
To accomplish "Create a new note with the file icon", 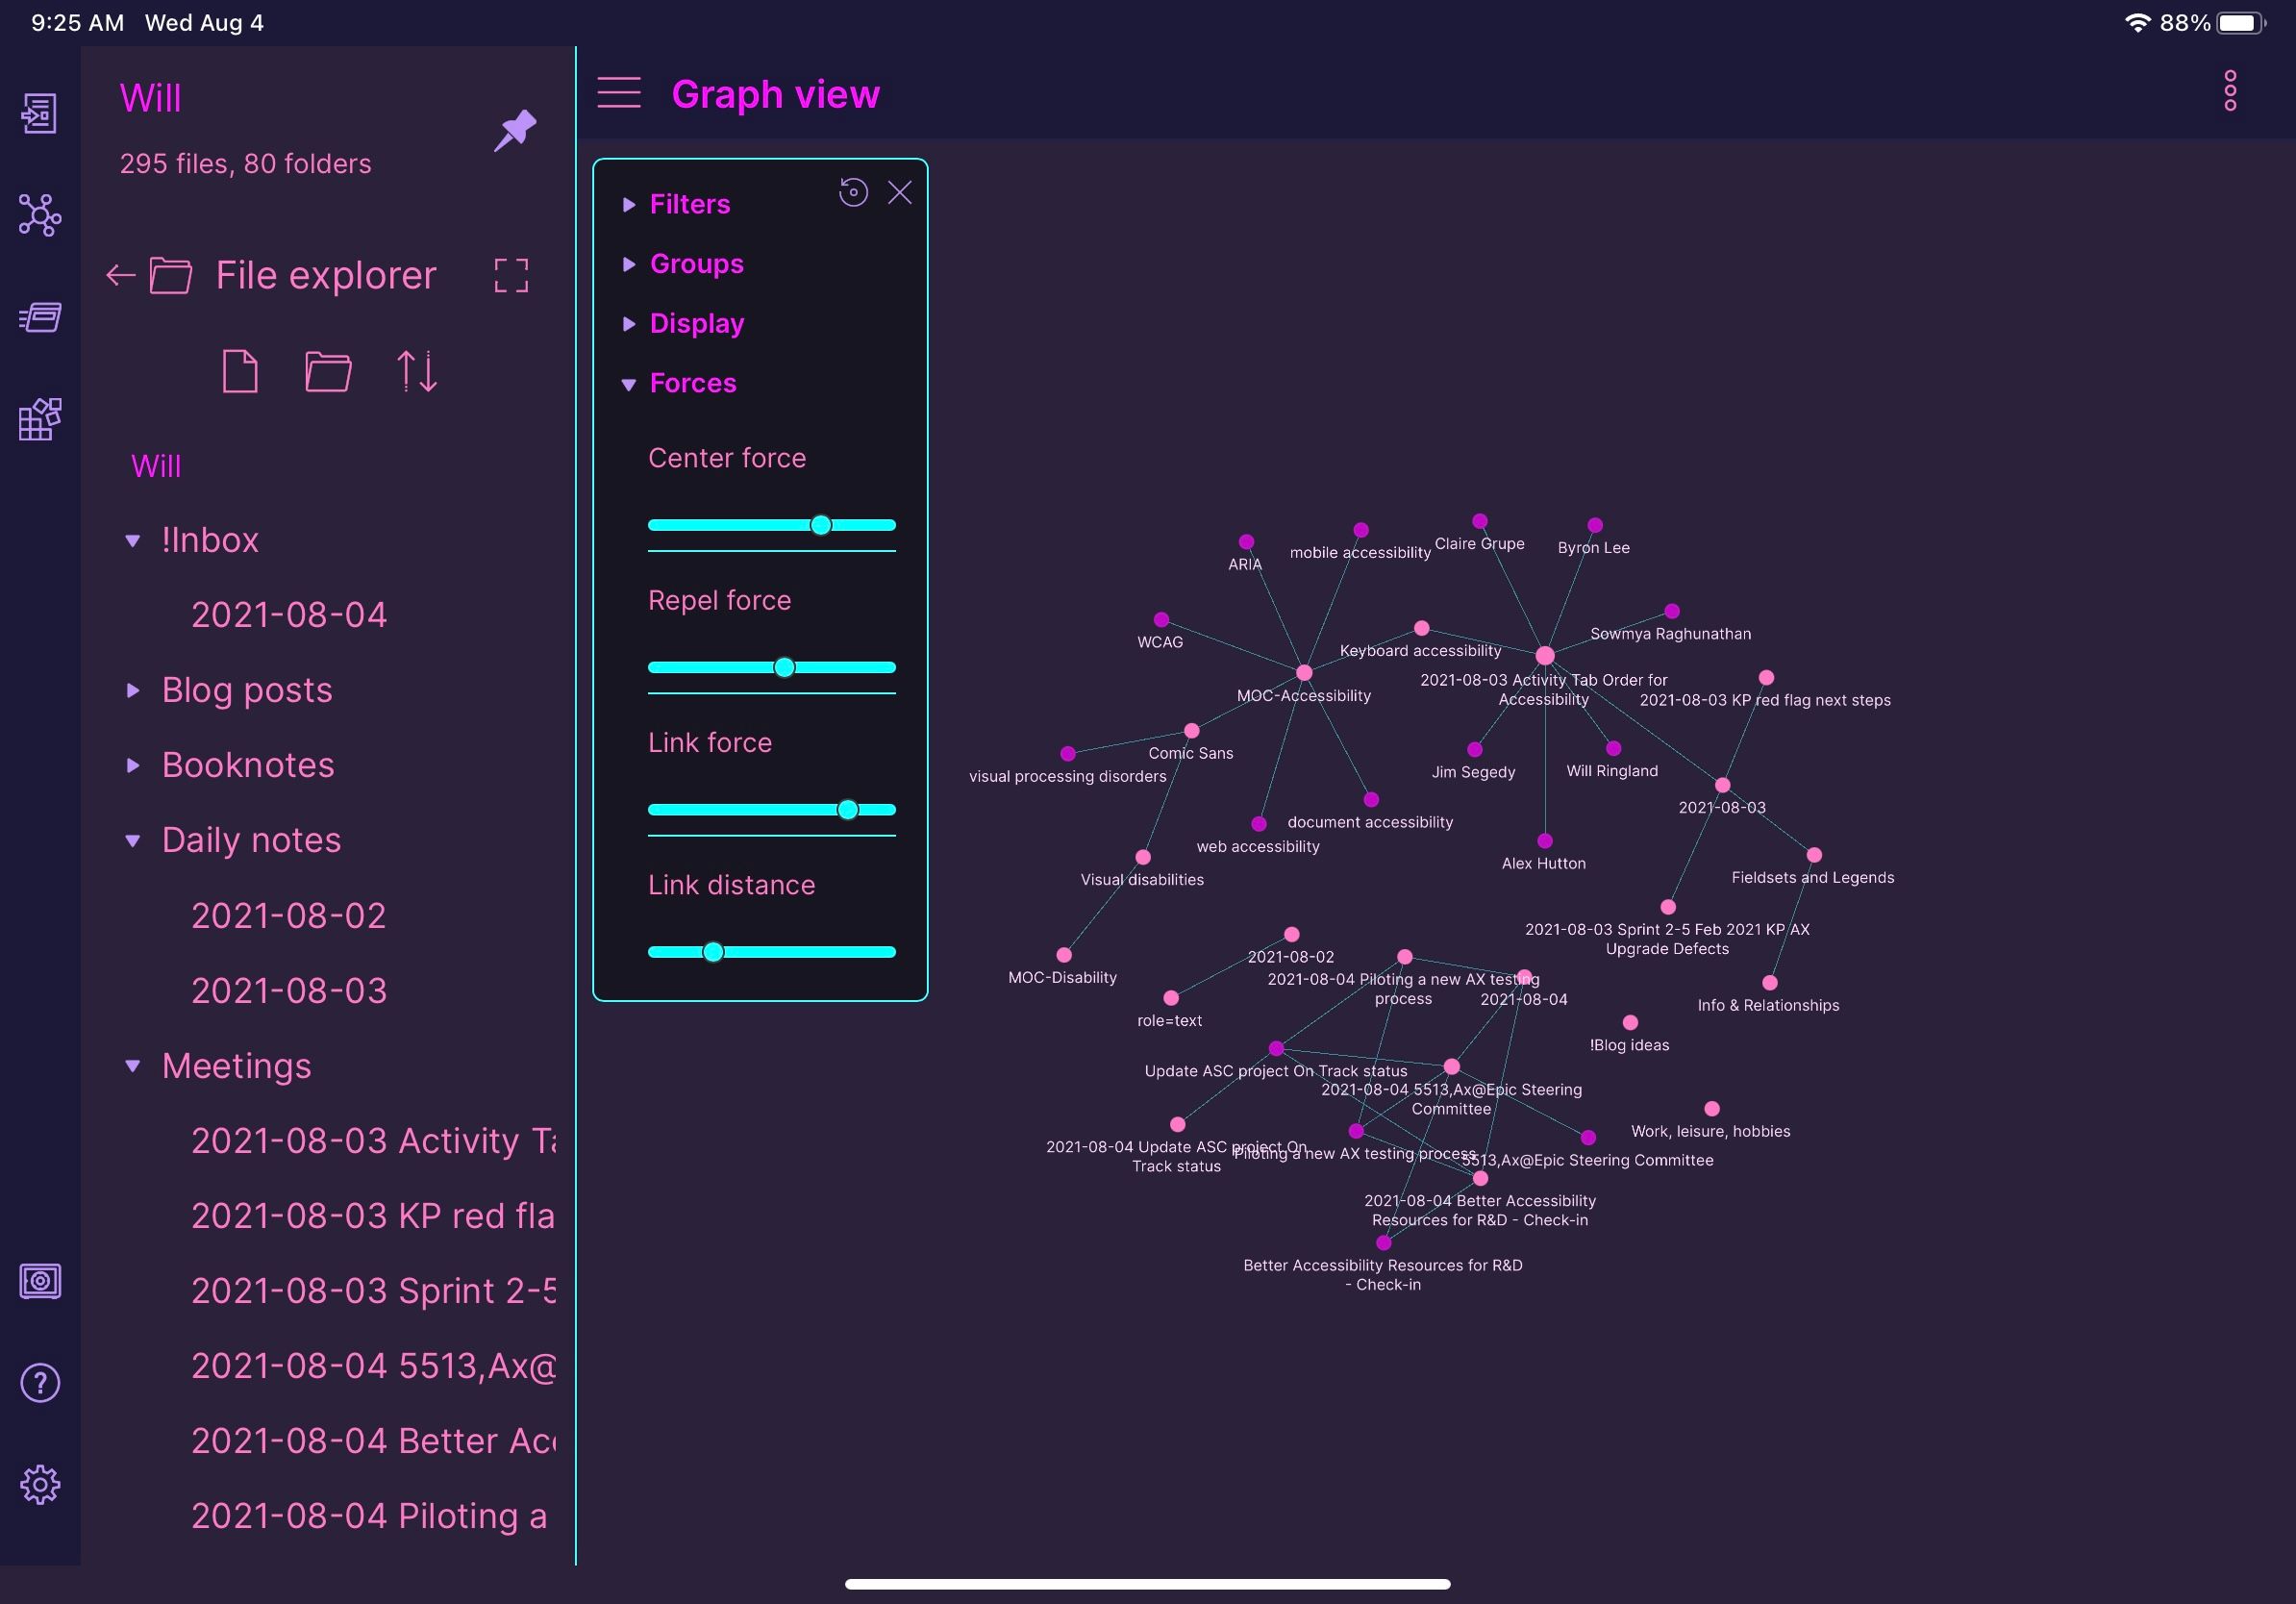I will [x=240, y=371].
